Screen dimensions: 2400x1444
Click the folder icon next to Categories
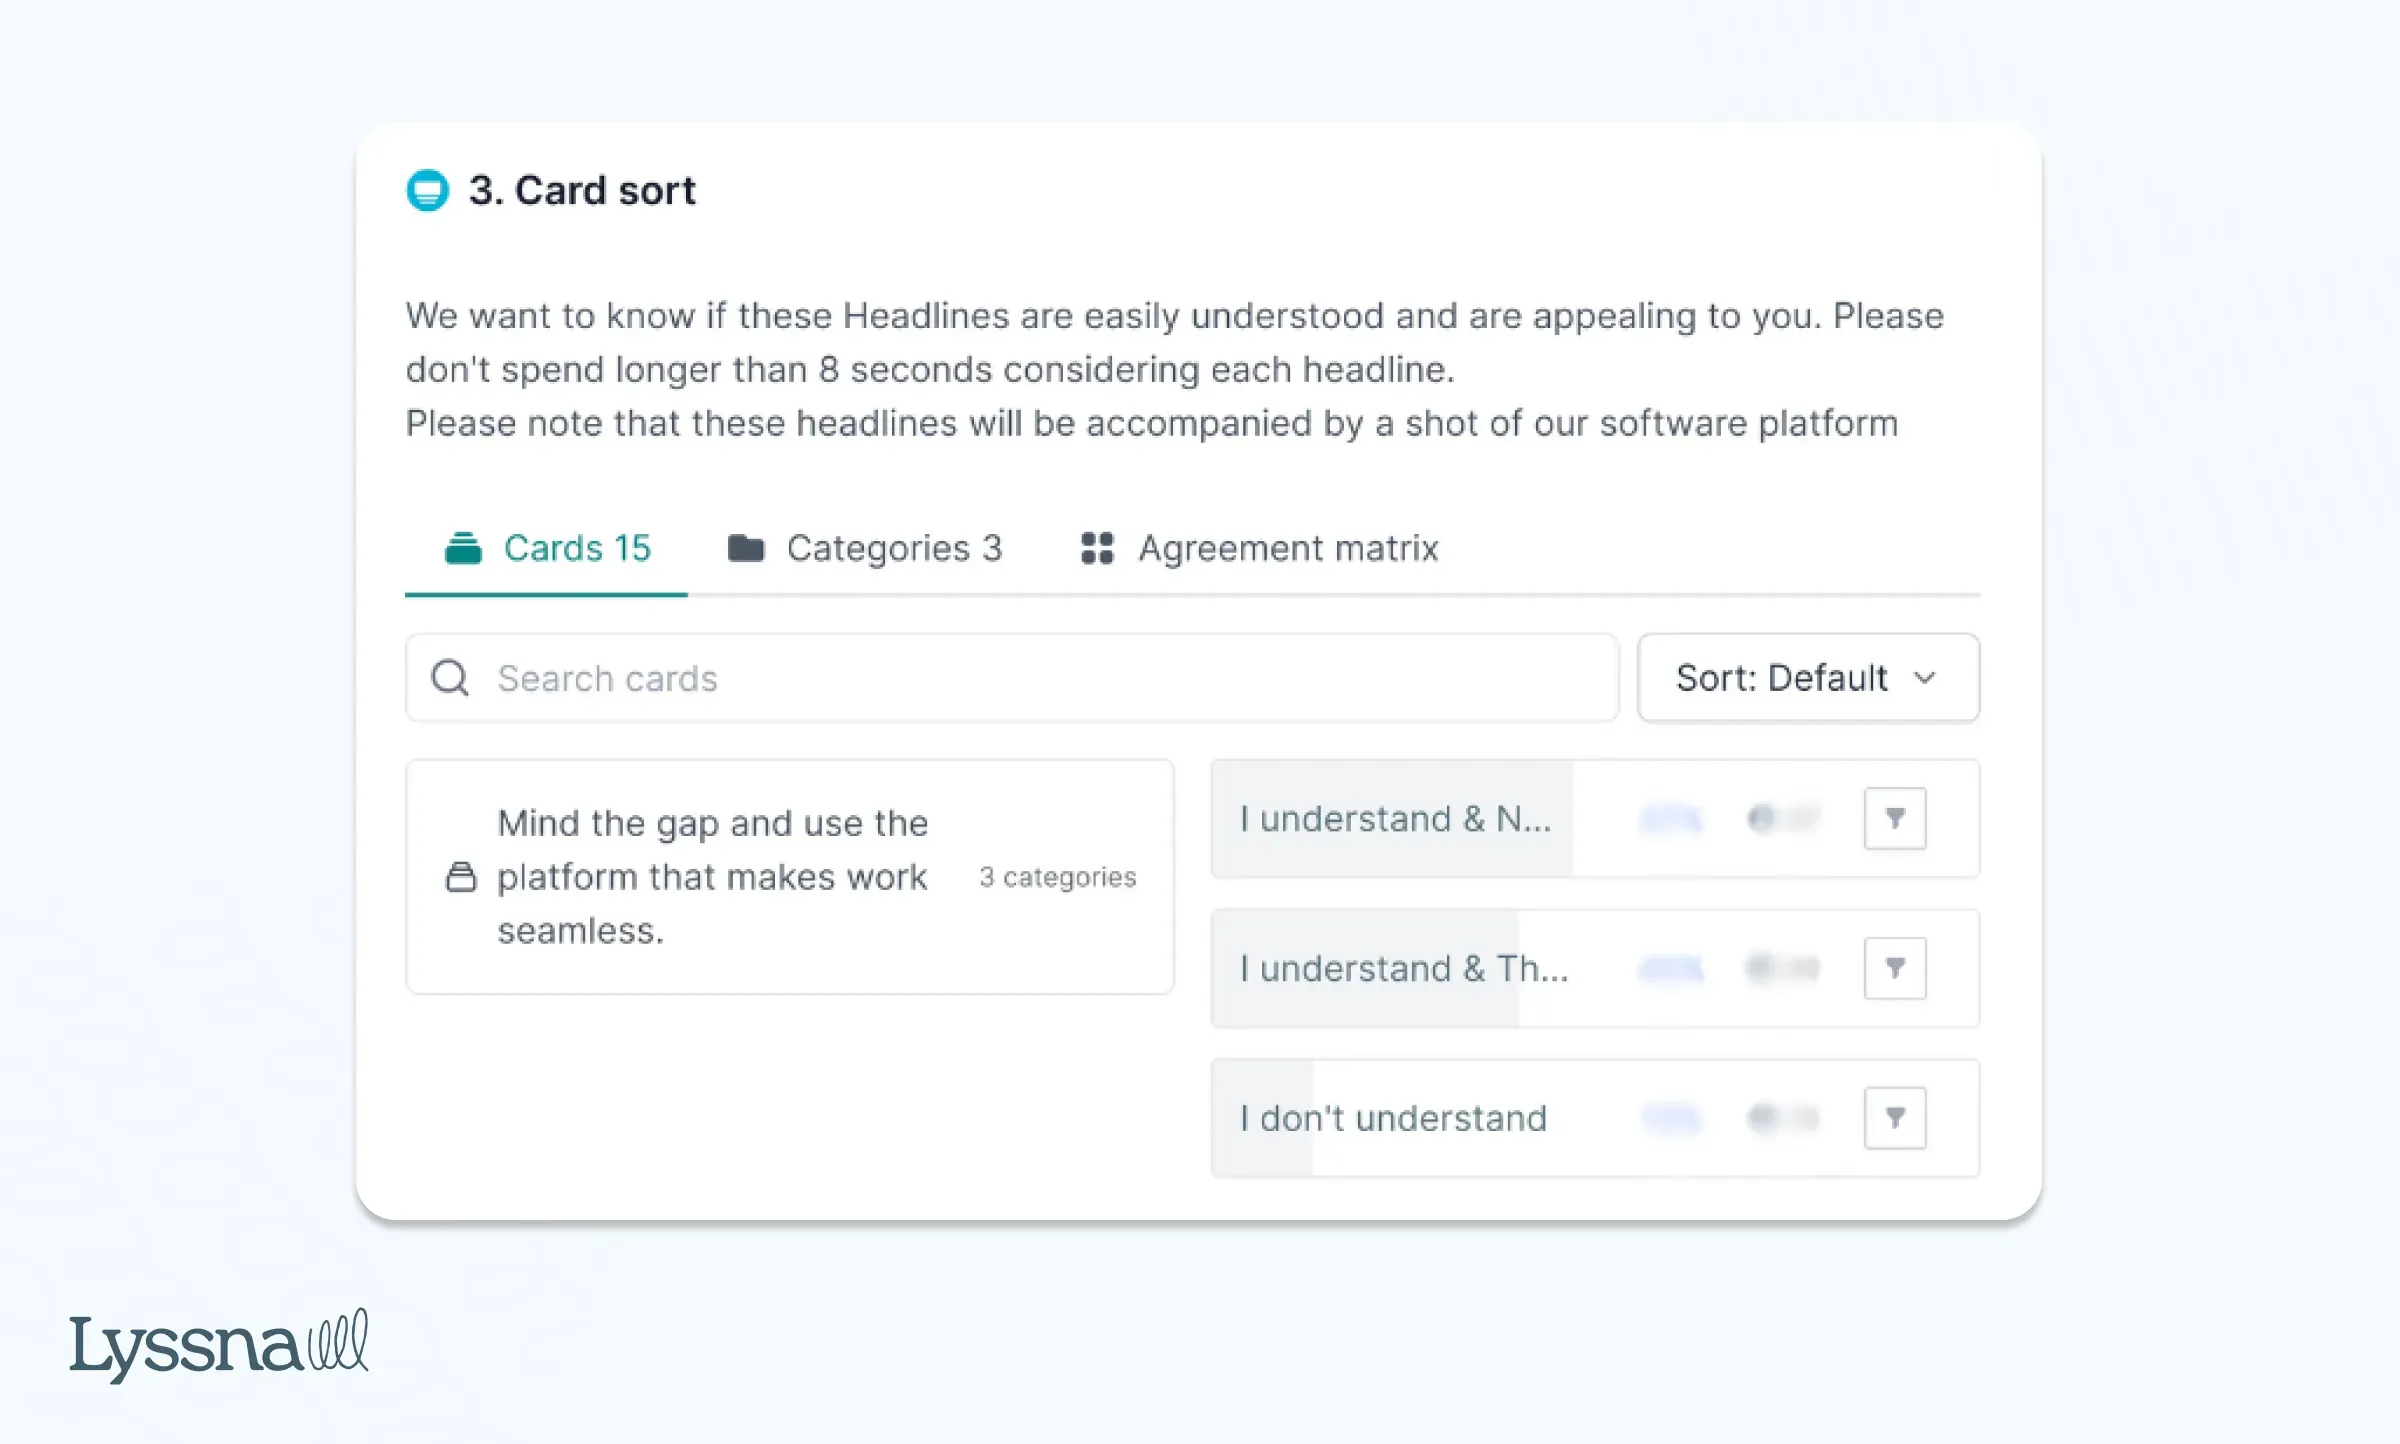[x=746, y=547]
